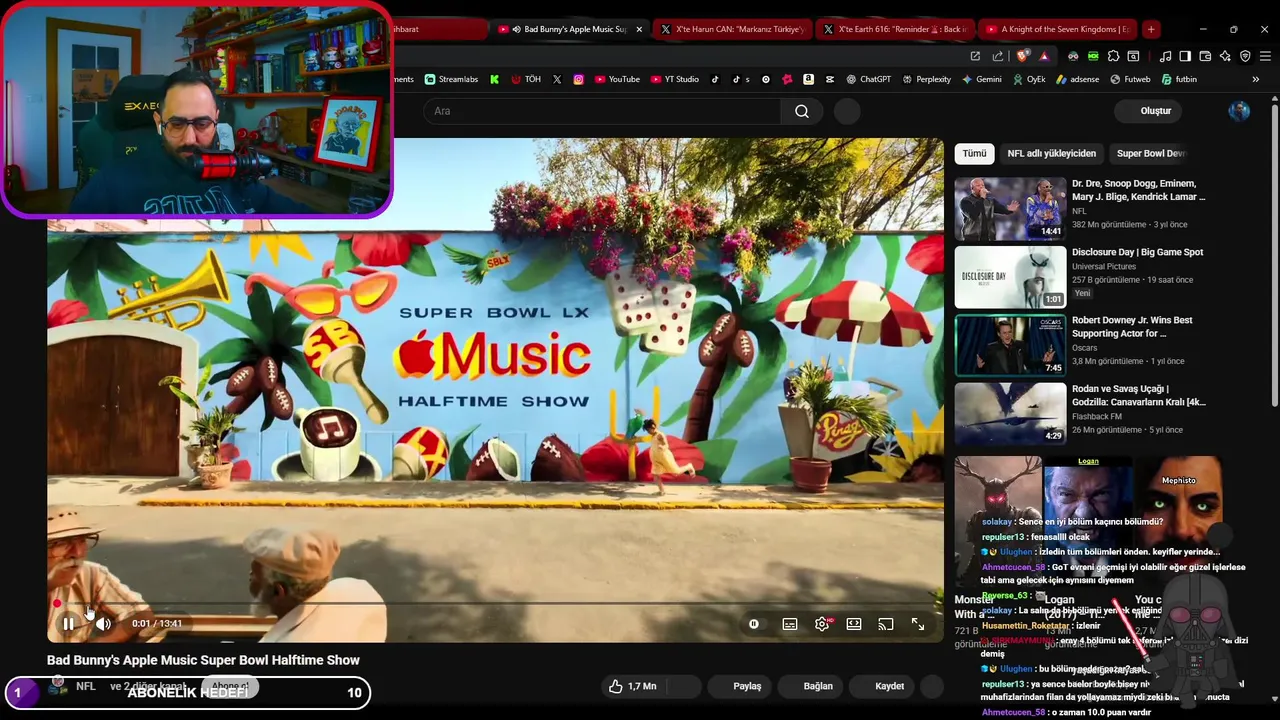The height and width of the screenshot is (720, 1280).
Task: Open the YT Studio bookmark
Action: pos(674,79)
